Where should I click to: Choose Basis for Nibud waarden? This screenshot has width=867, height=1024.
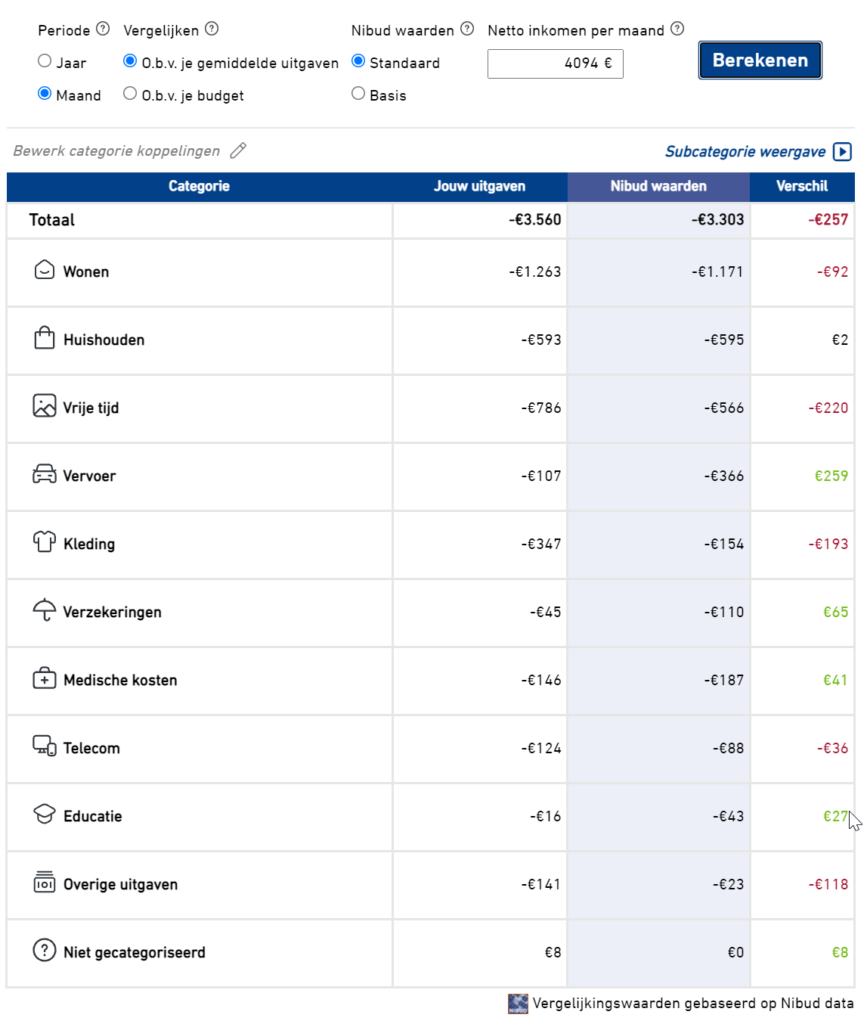coord(358,95)
